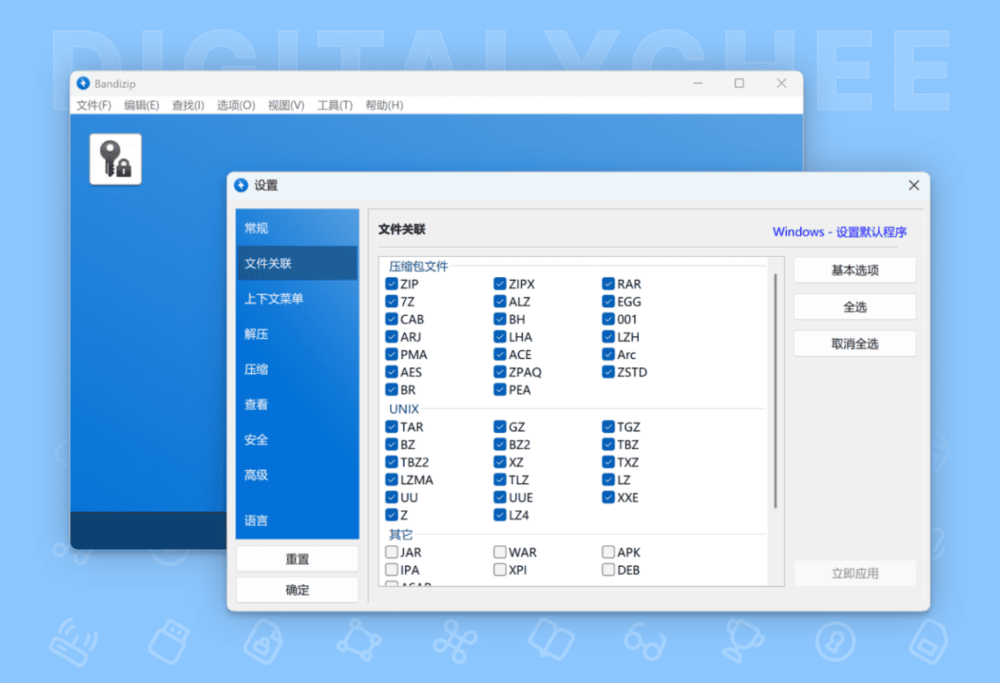This screenshot has width=1000, height=683.
Task: Enable the JAR file association
Action: (392, 552)
